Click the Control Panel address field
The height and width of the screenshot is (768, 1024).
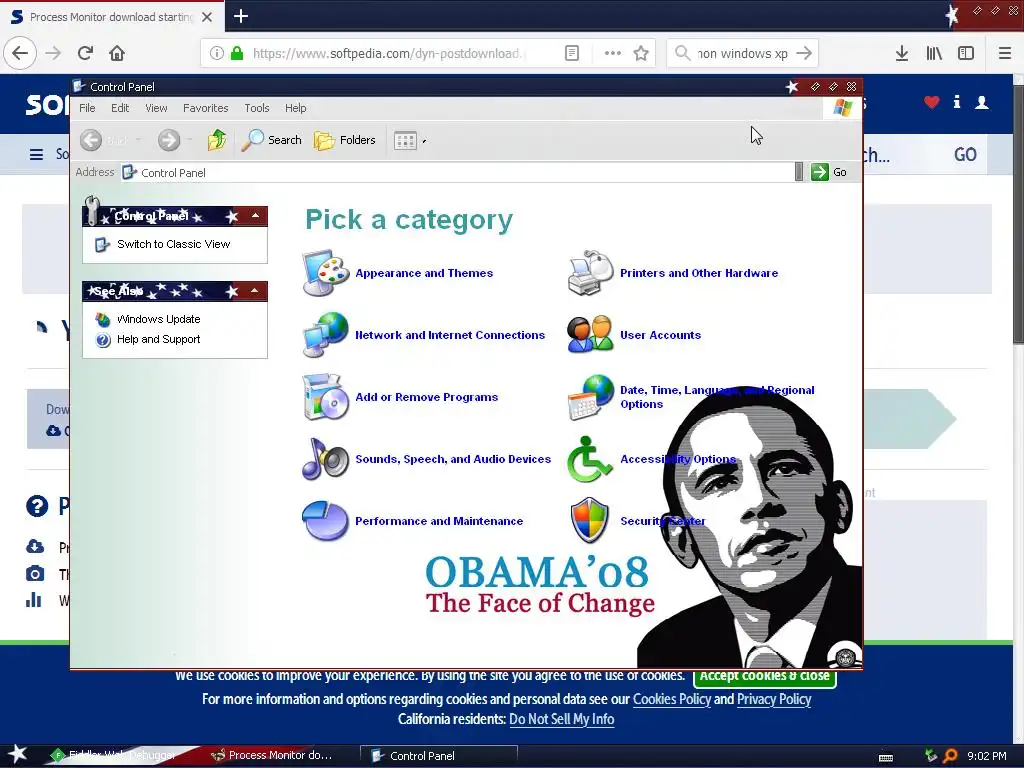[x=457, y=172]
